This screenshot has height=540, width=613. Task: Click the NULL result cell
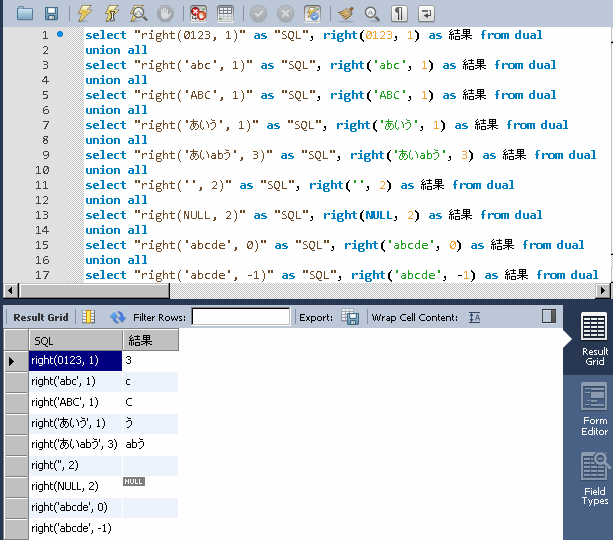[x=134, y=482]
